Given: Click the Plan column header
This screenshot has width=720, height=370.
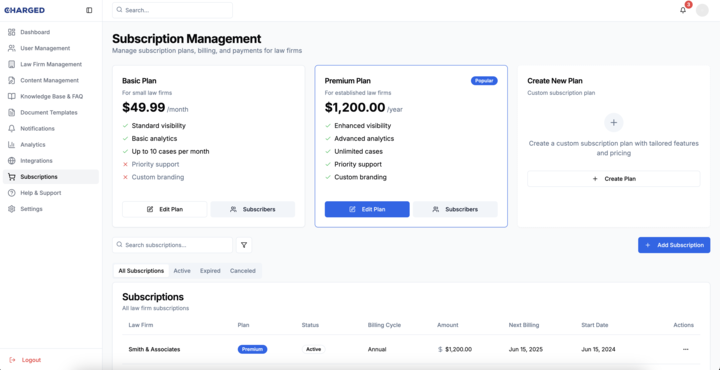Looking at the screenshot, I should 243,325.
